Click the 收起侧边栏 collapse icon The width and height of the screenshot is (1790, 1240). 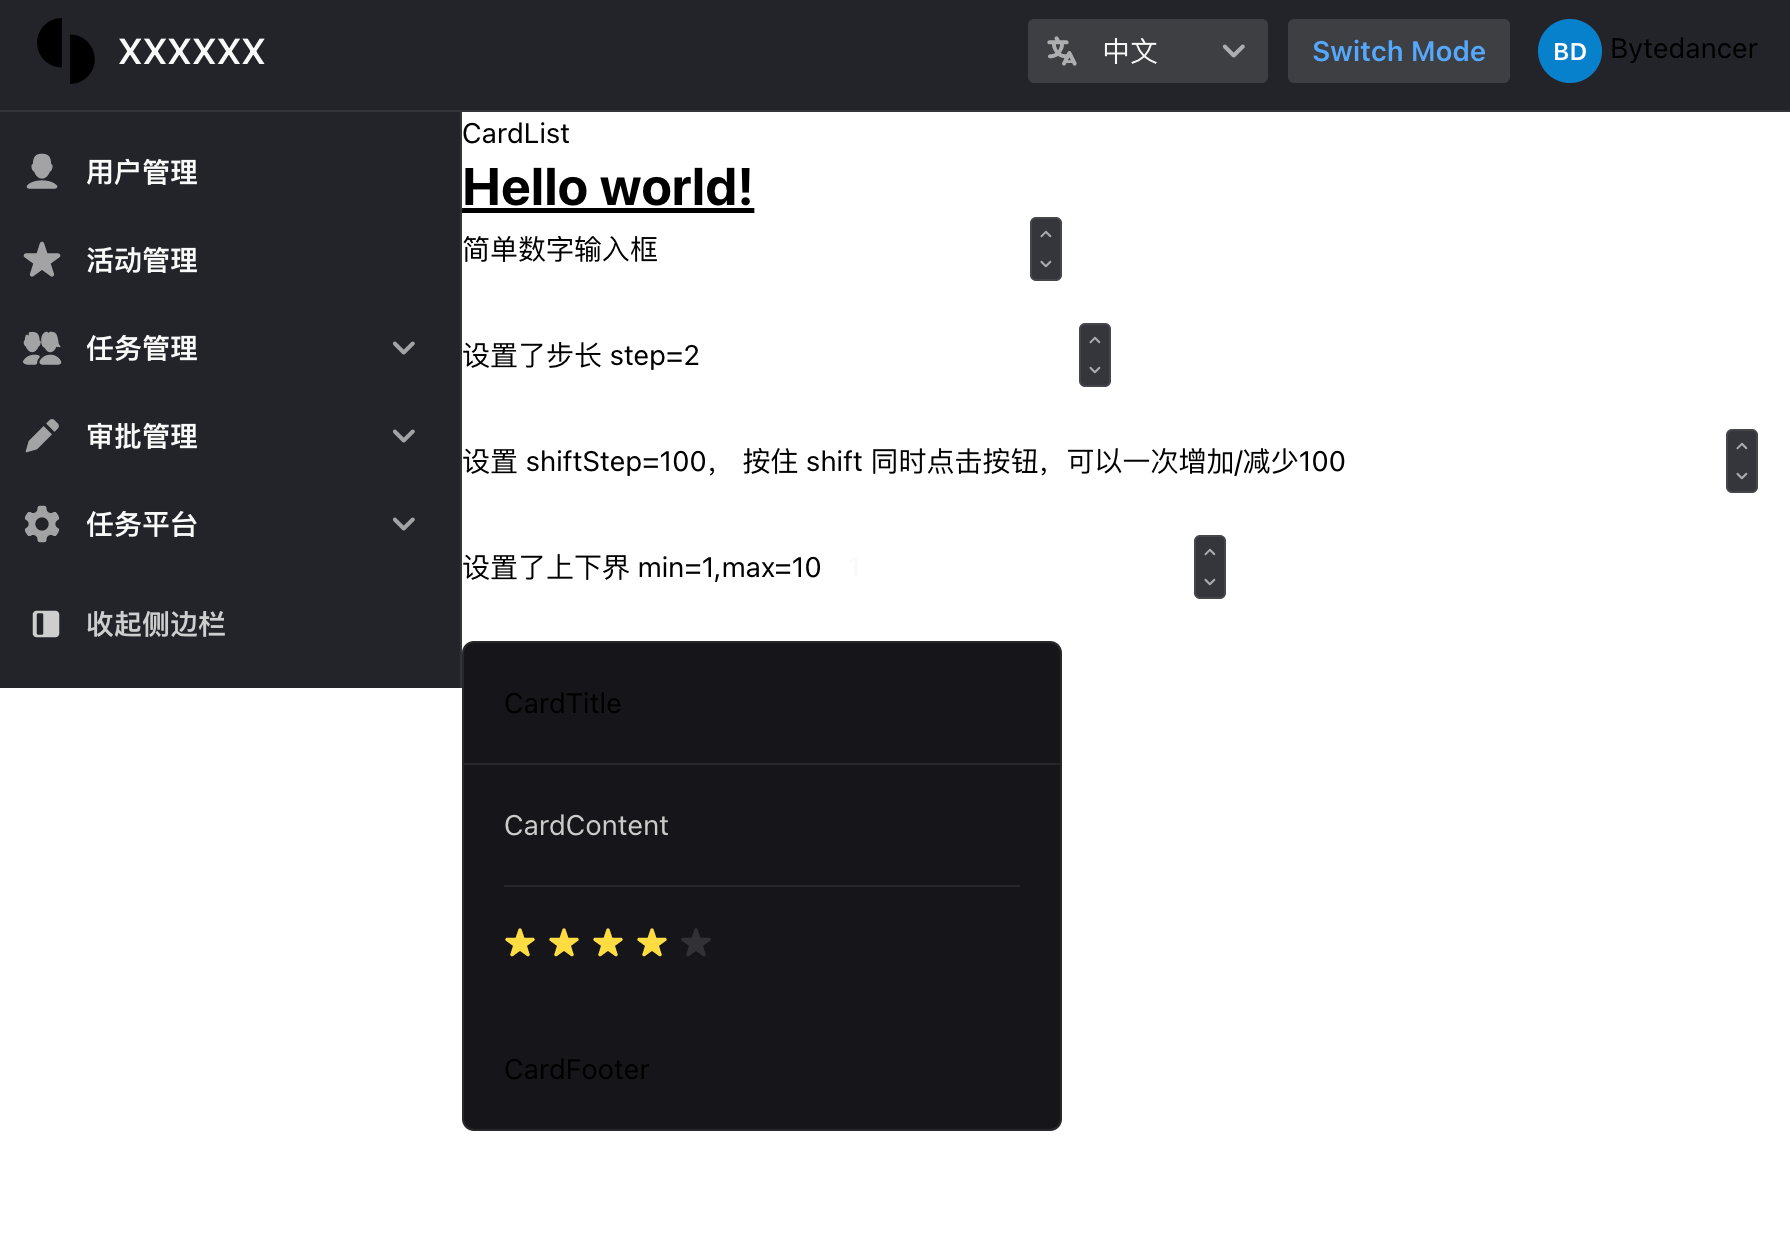[45, 623]
